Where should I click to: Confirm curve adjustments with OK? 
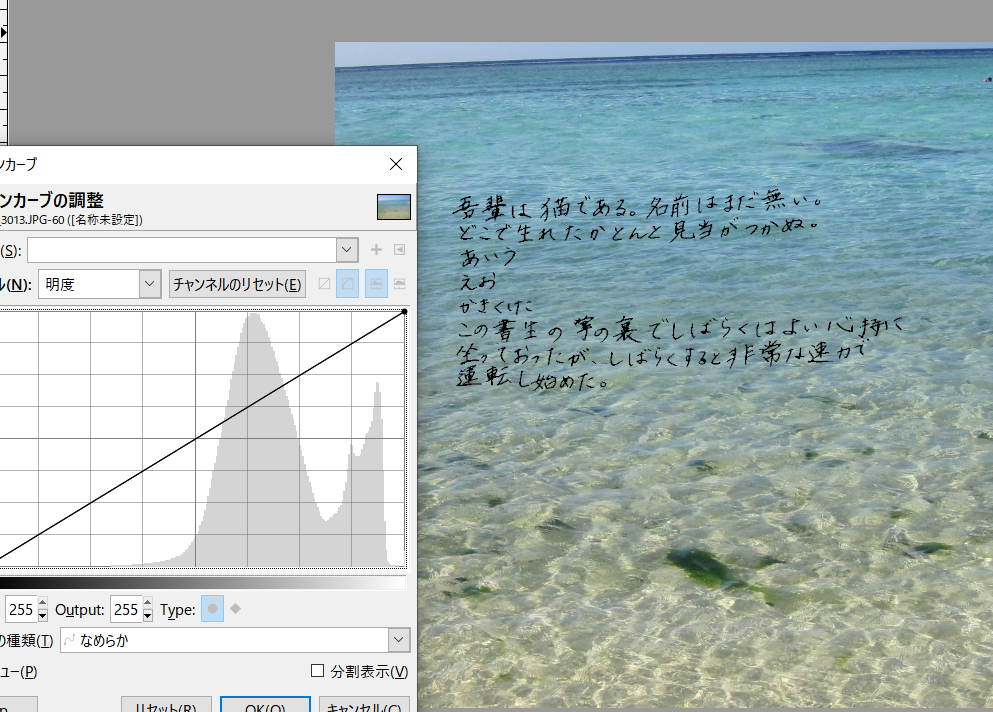pyautogui.click(x=264, y=705)
